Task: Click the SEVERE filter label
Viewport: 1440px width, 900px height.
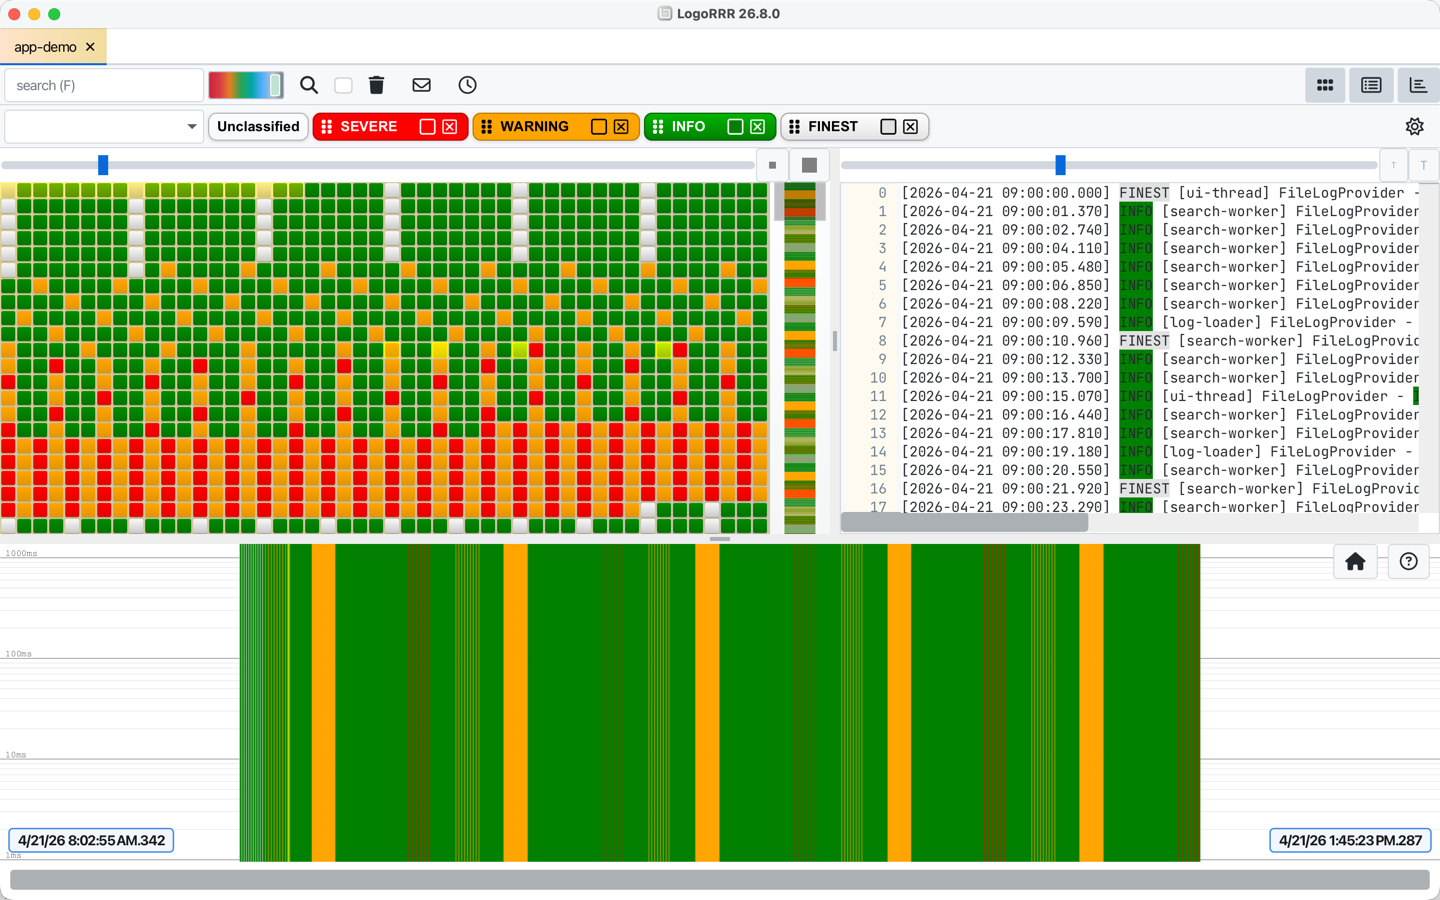Action: point(368,127)
